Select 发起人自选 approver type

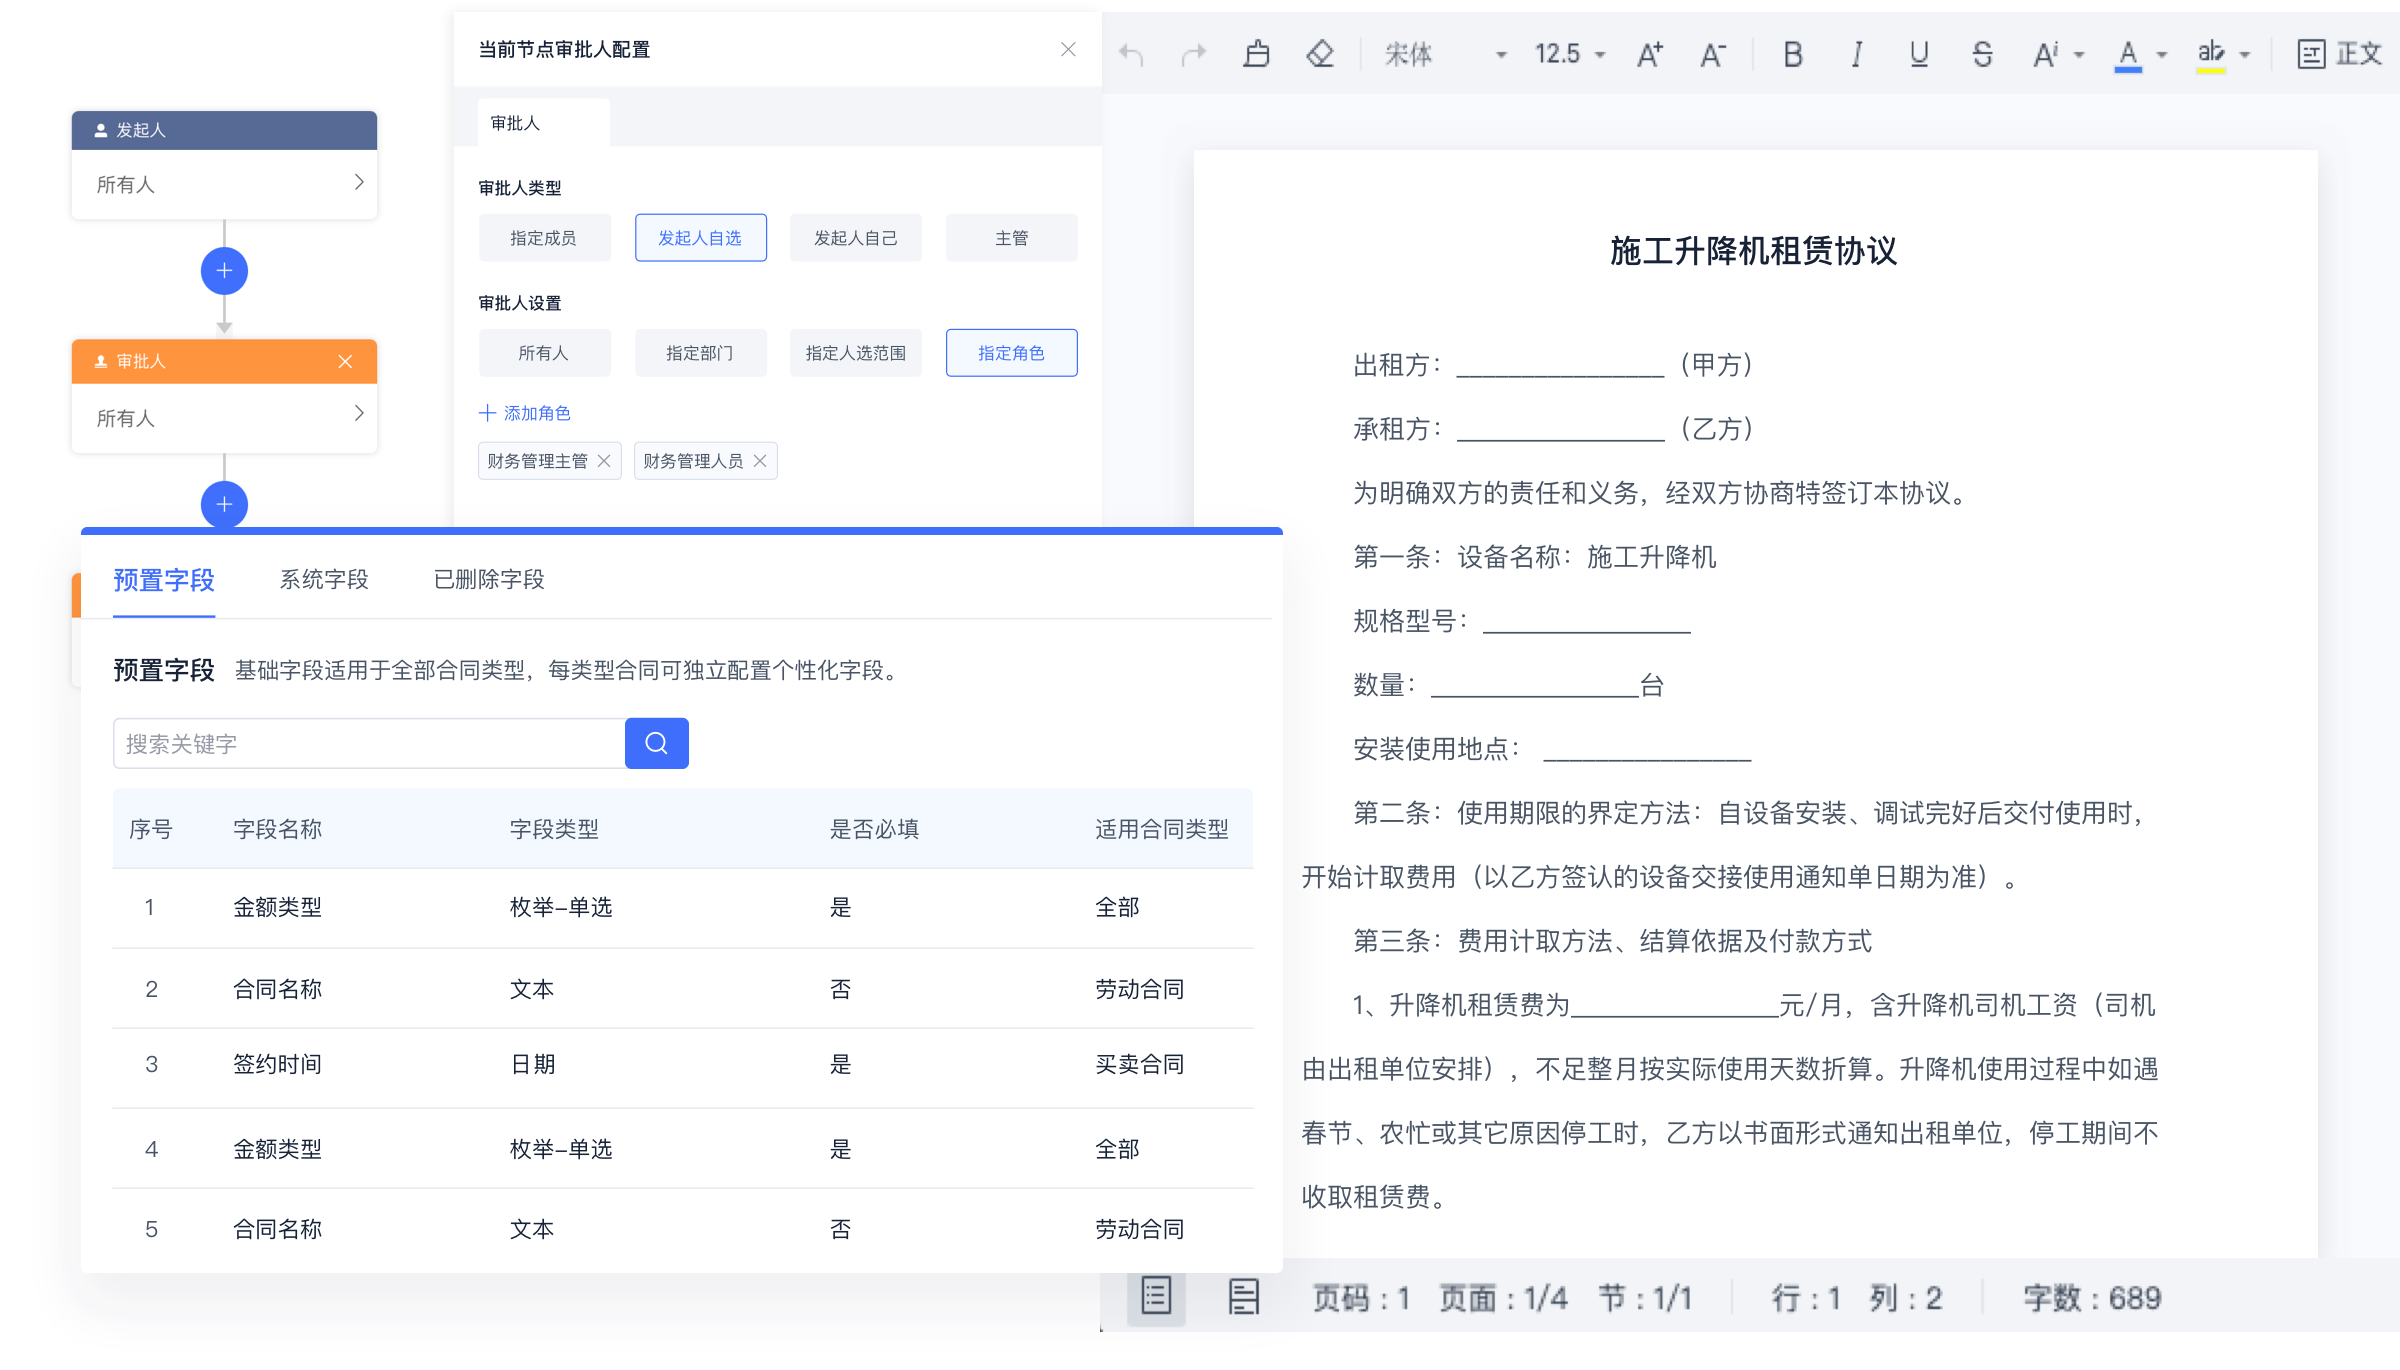pyautogui.click(x=700, y=238)
